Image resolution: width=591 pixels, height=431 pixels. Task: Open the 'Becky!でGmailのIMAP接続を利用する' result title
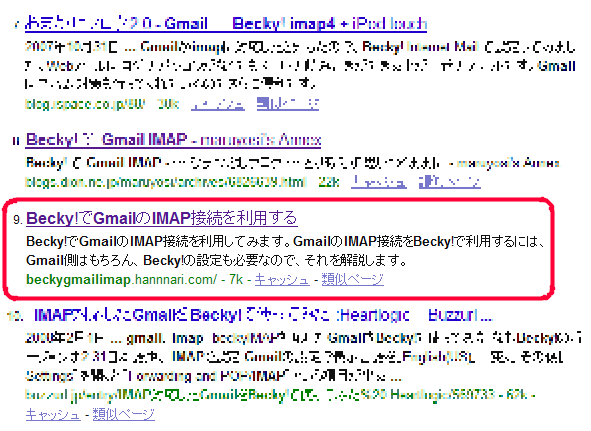click(162, 218)
